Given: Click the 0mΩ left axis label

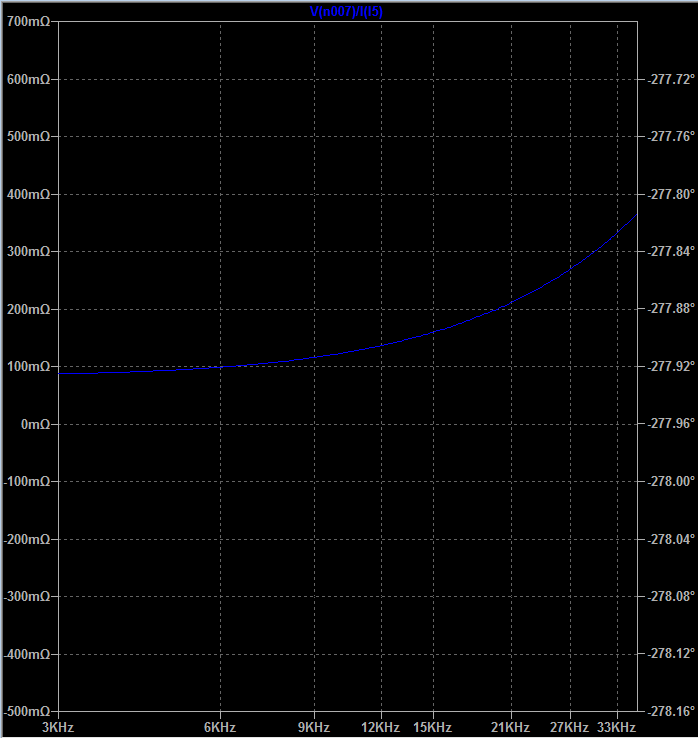Looking at the screenshot, I should 35,425.
